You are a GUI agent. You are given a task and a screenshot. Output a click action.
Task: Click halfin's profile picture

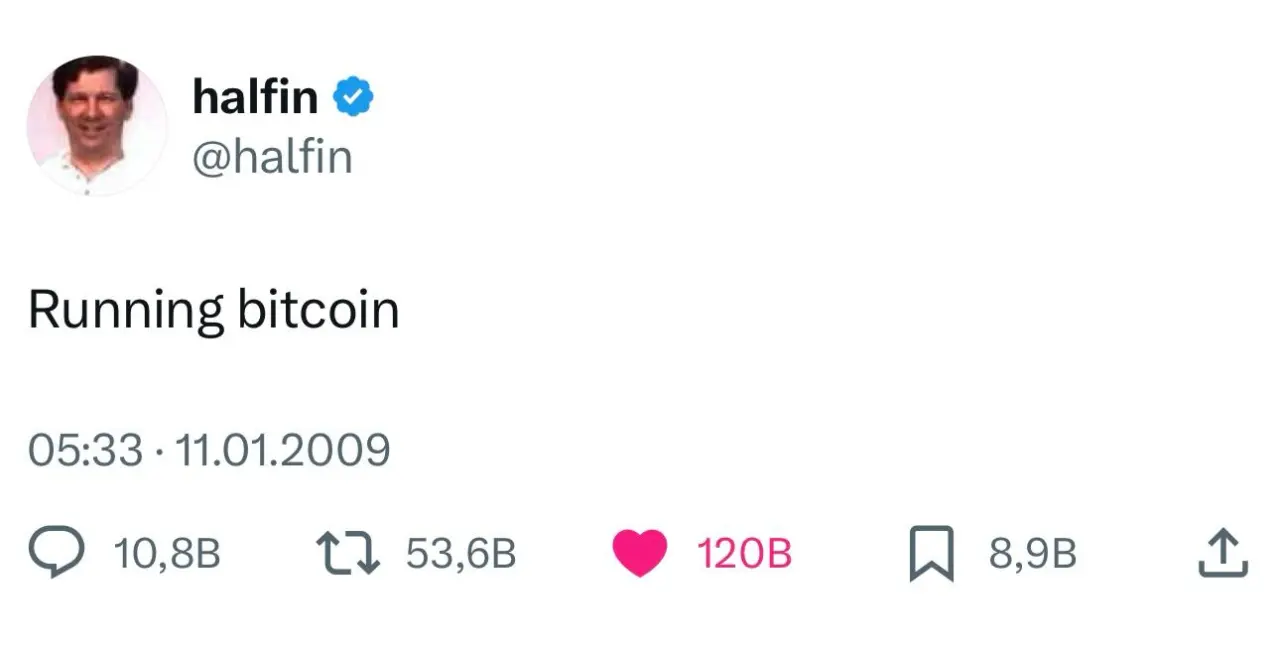[x=97, y=123]
